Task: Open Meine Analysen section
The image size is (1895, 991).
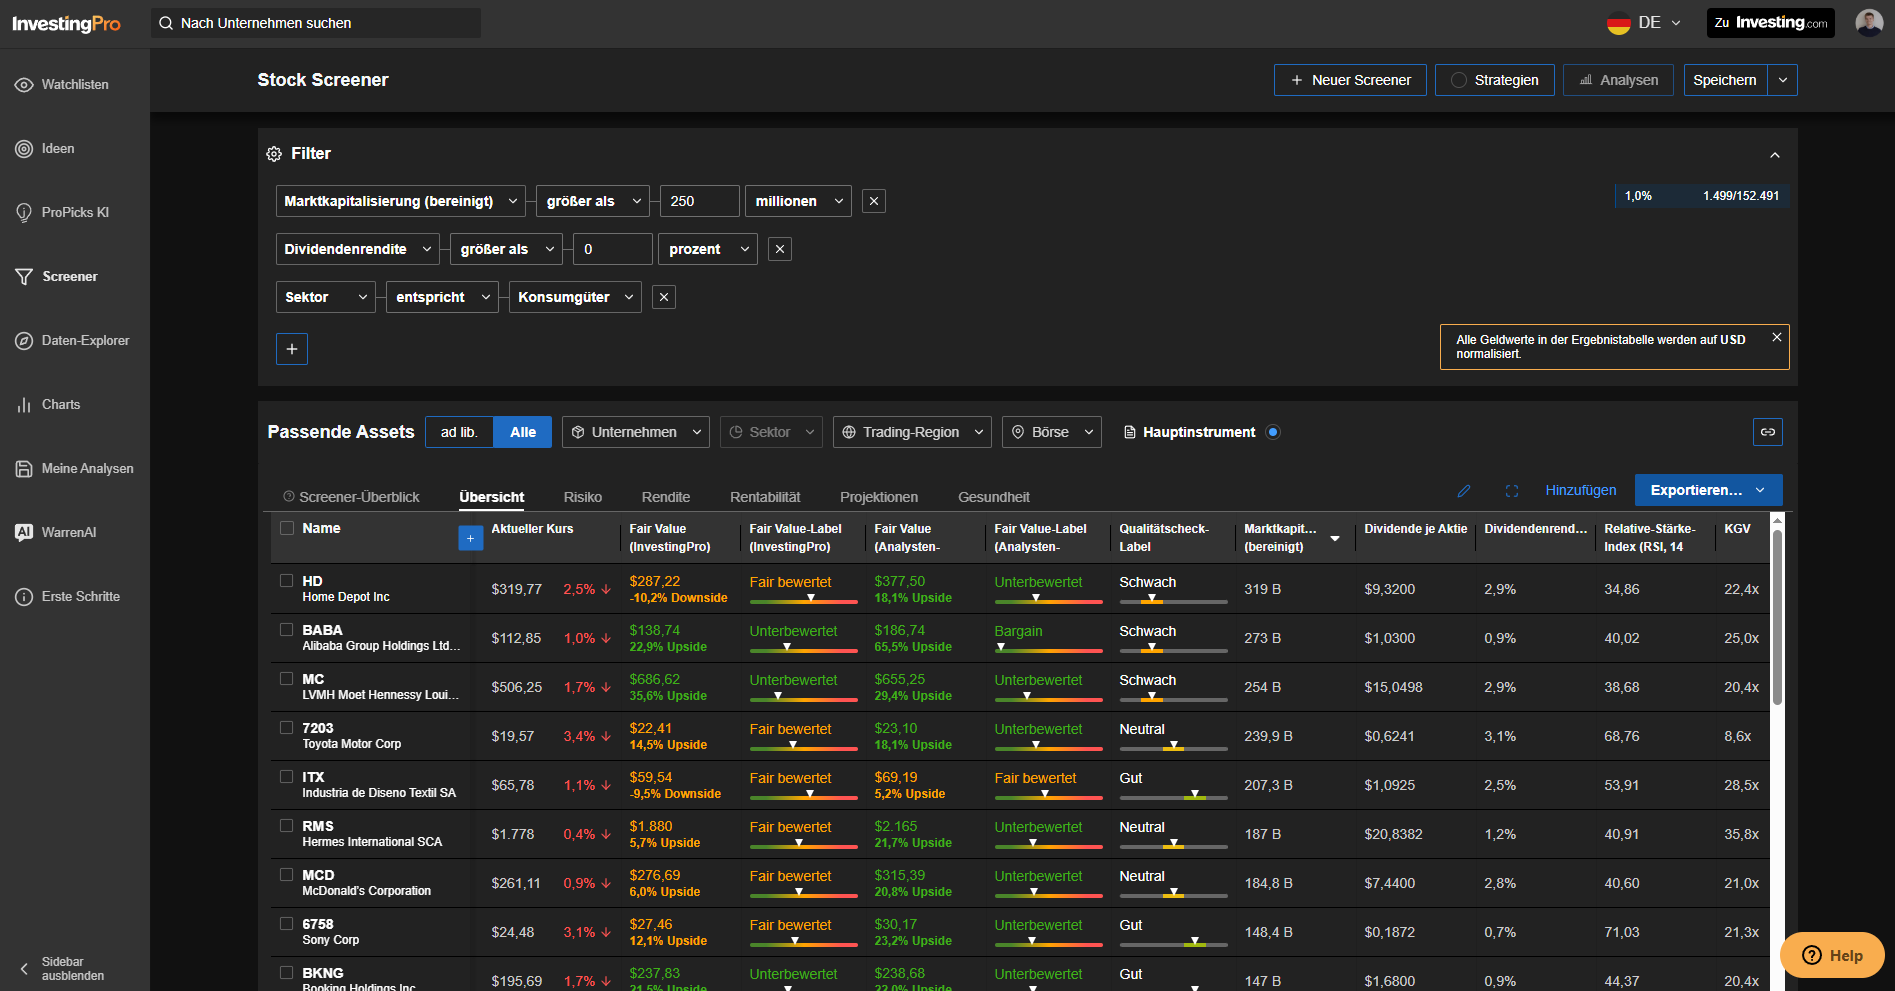Action: pos(74,469)
